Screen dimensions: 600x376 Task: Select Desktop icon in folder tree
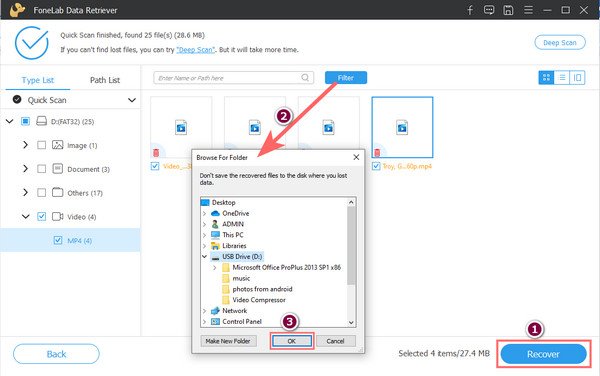(205, 202)
